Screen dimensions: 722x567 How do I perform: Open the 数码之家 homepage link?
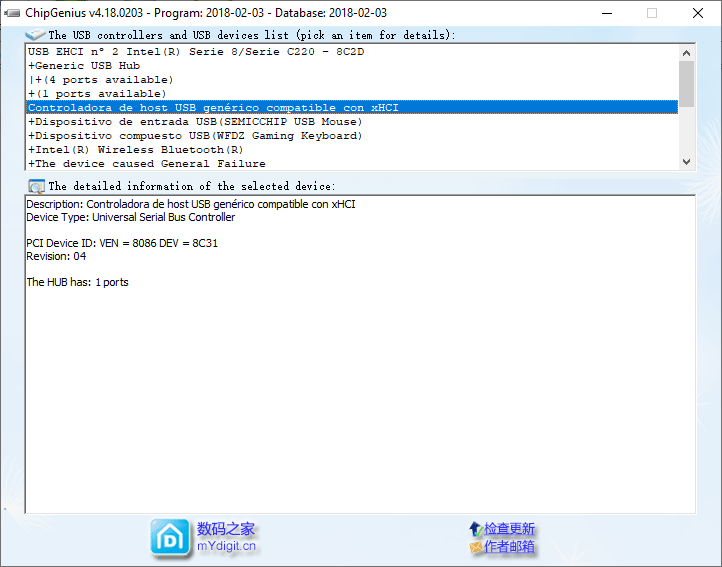[226, 529]
